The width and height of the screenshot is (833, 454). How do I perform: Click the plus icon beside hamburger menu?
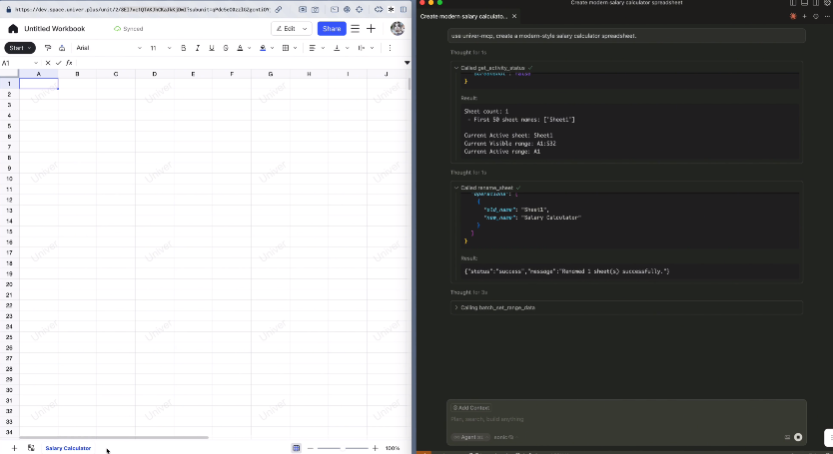[x=371, y=29]
